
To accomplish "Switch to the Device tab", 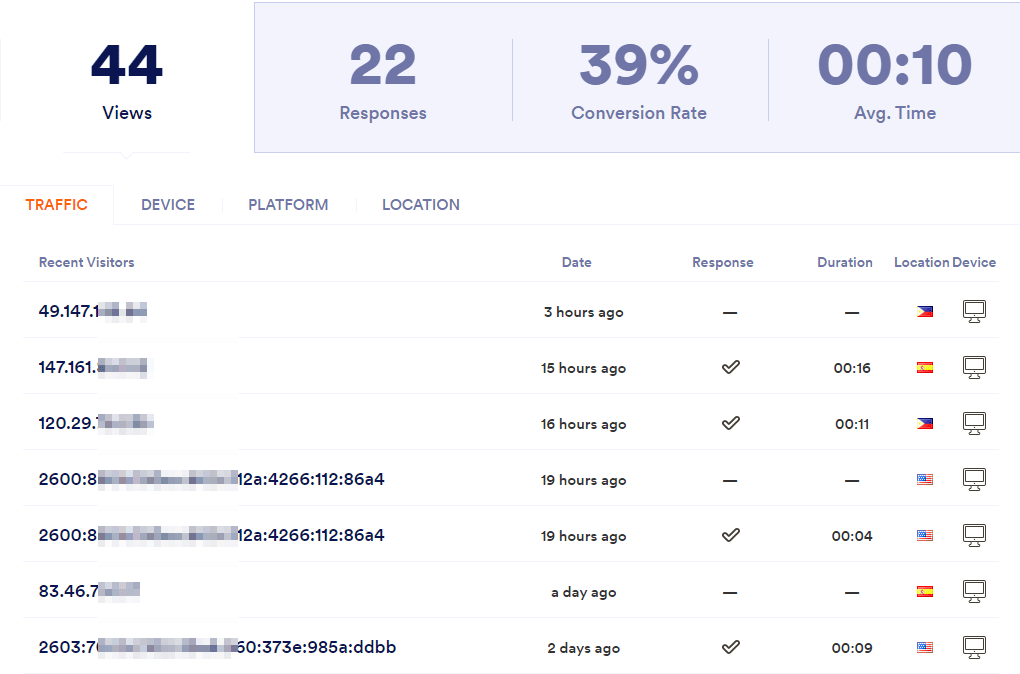I will click(168, 205).
